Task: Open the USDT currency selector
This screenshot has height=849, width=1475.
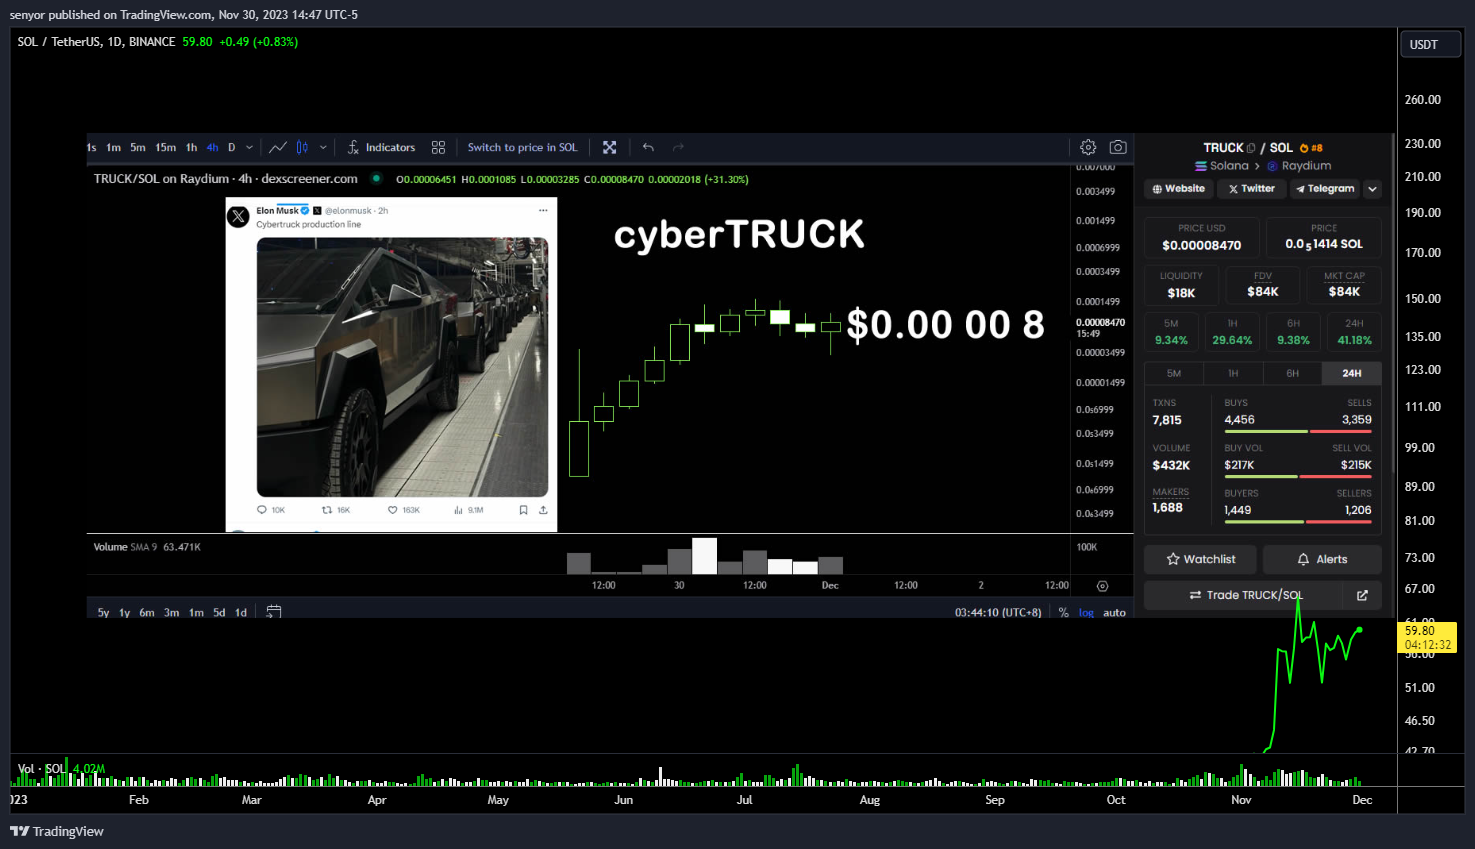Action: (1430, 45)
